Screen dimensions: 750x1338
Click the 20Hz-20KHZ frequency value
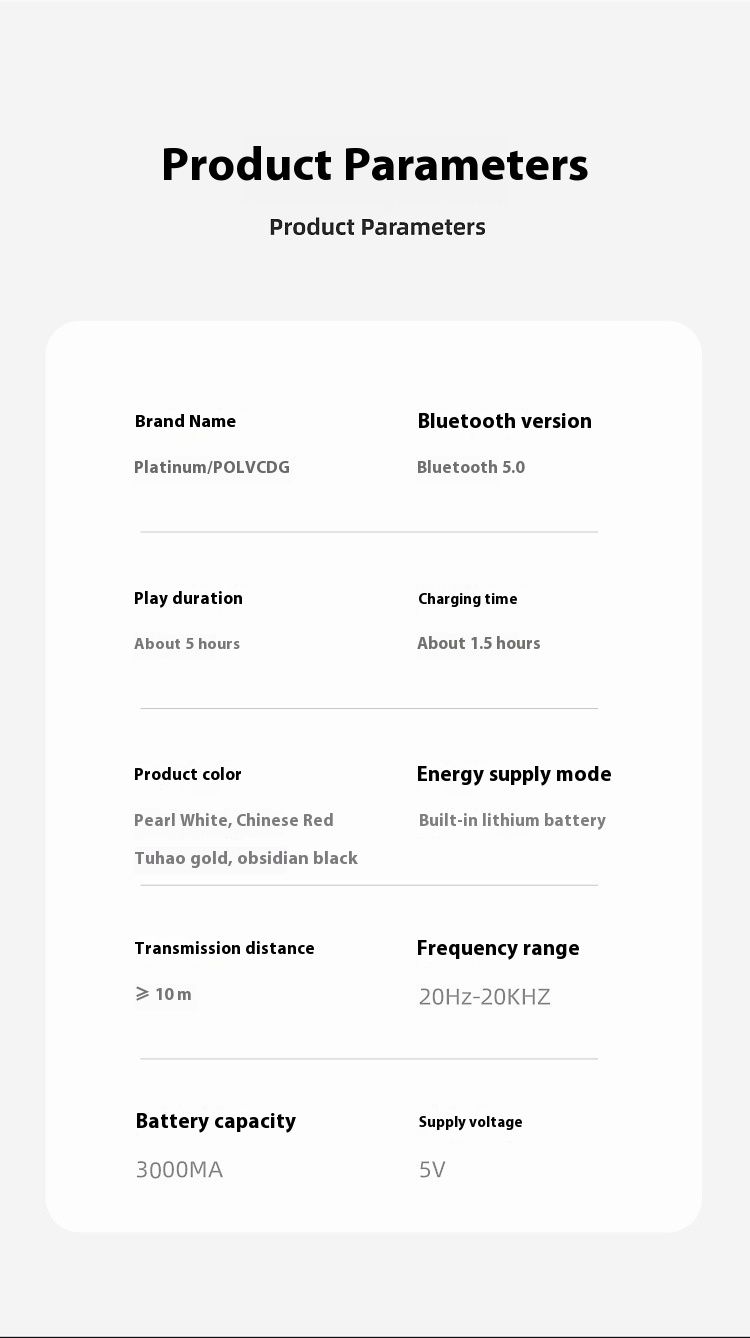pyautogui.click(x=484, y=996)
